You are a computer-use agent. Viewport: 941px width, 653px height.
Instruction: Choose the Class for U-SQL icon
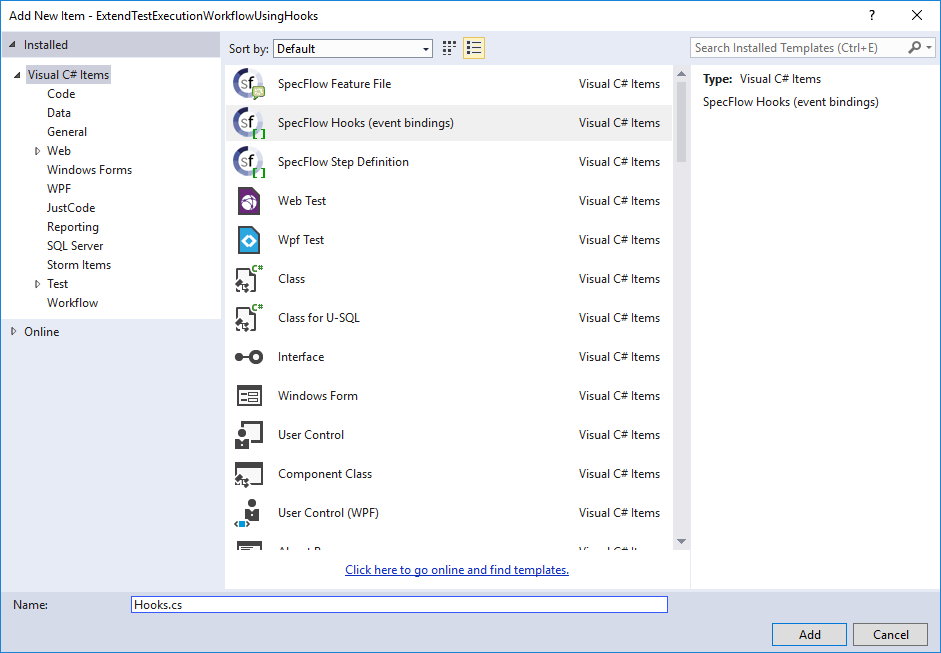(249, 317)
